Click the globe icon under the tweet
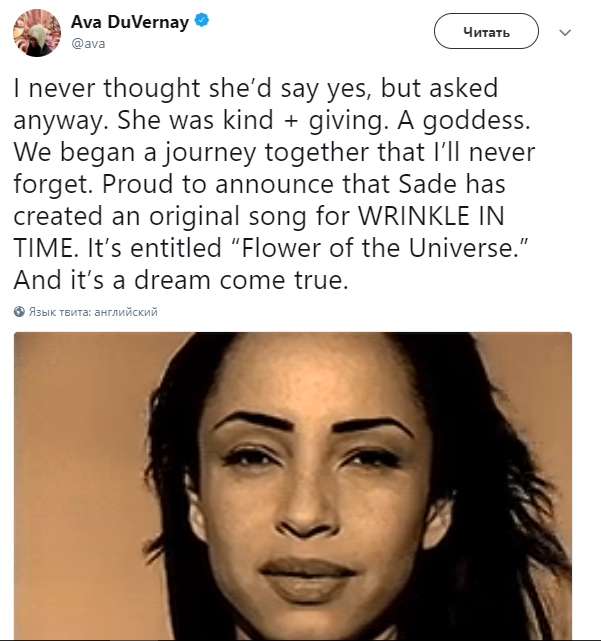The image size is (601, 641). [20, 312]
